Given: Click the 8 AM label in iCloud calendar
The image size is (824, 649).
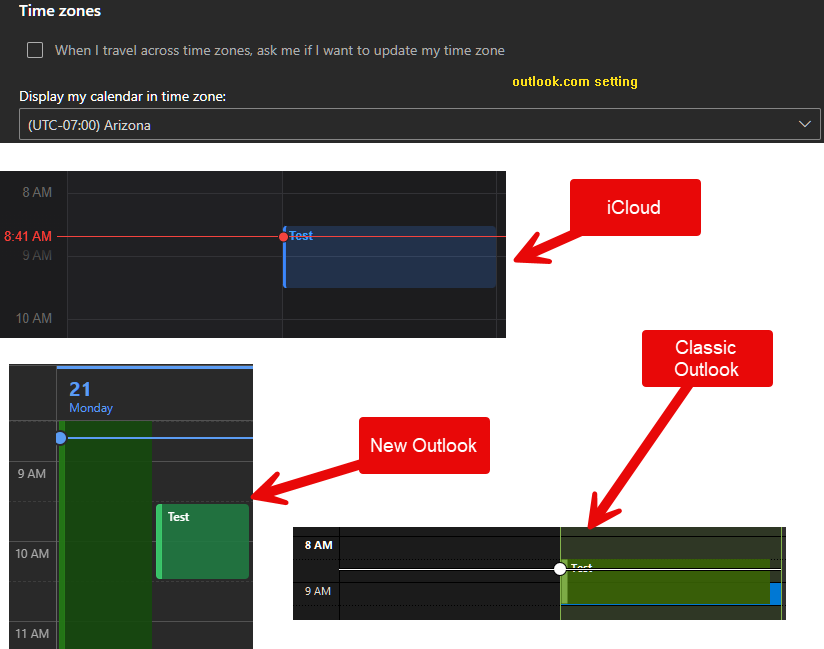Looking at the screenshot, I should 37,192.
